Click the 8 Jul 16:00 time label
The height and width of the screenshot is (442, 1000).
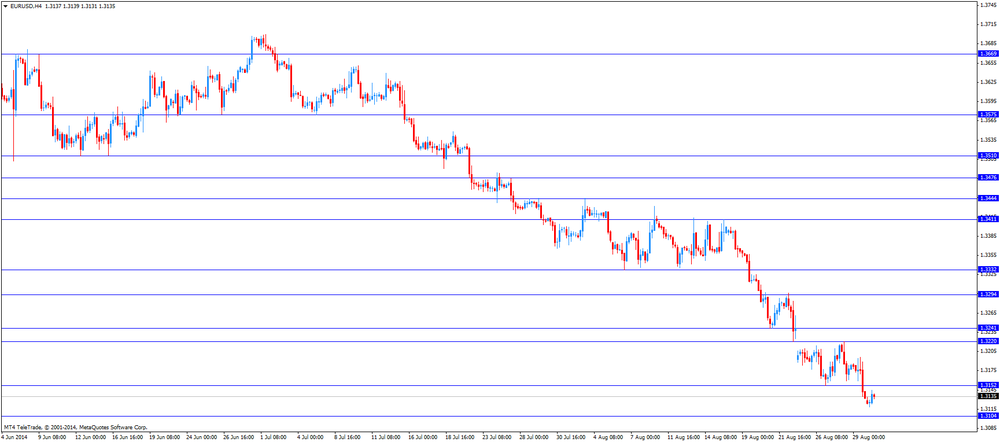tap(348, 438)
